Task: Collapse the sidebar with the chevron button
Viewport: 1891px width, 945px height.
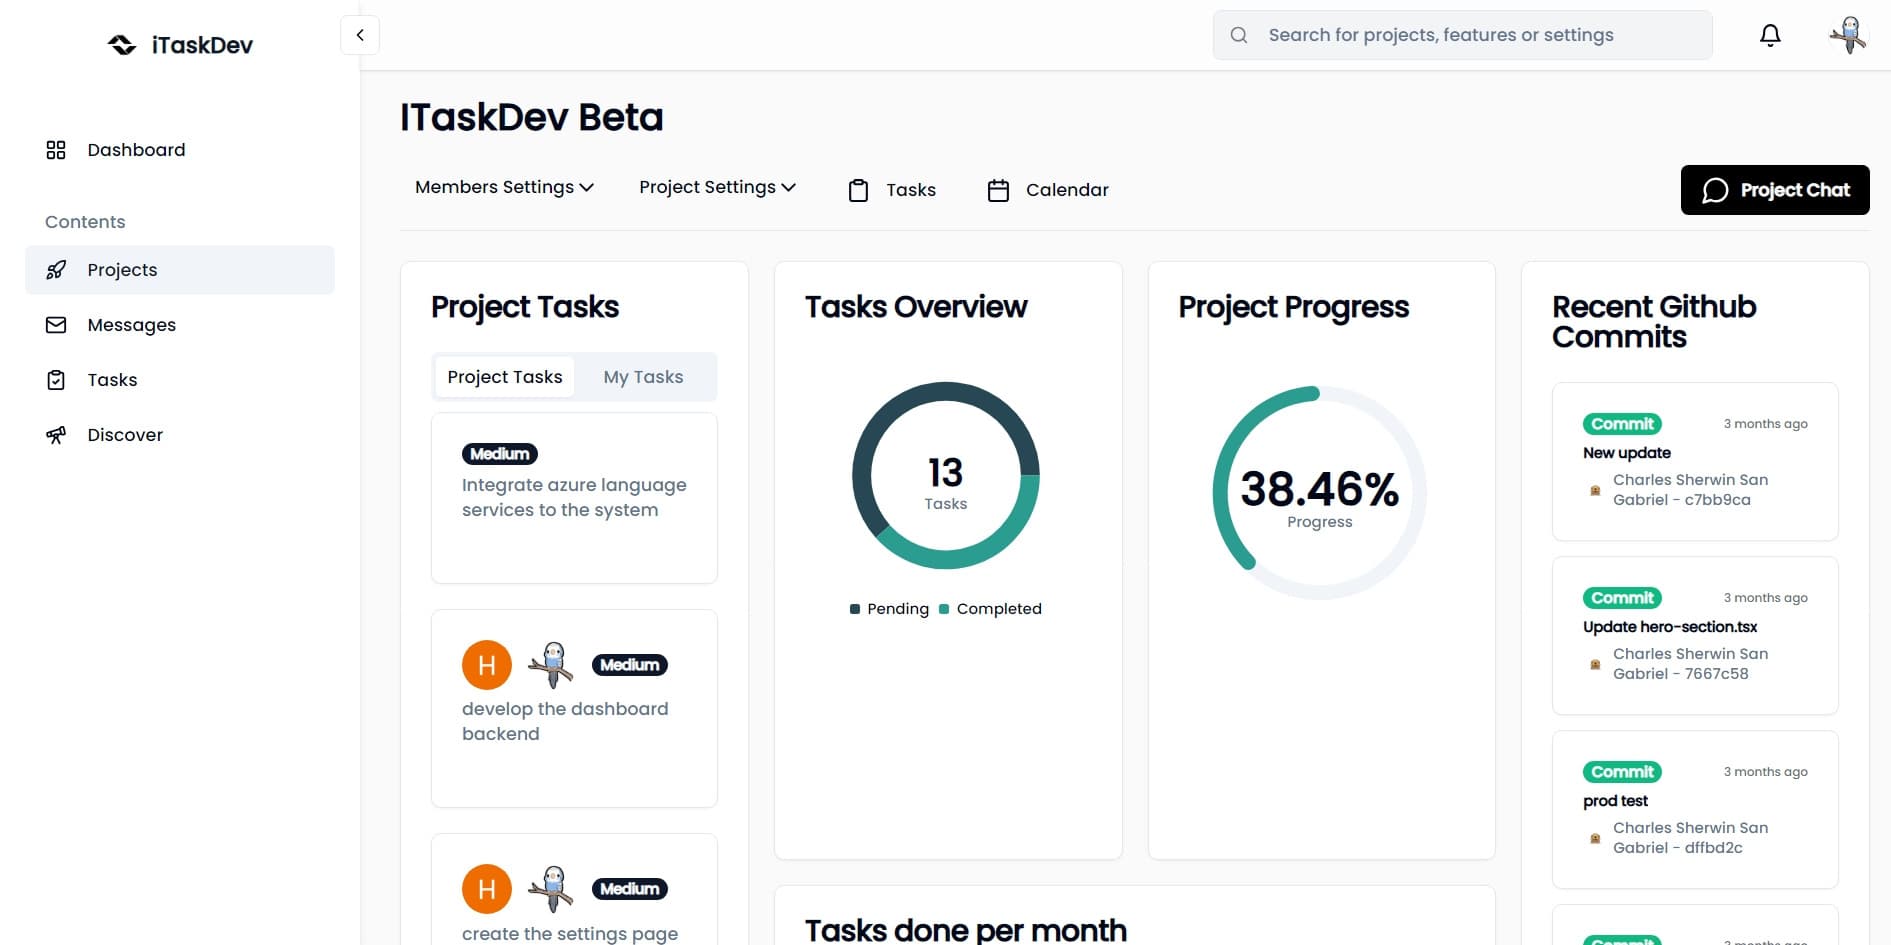Action: [360, 35]
